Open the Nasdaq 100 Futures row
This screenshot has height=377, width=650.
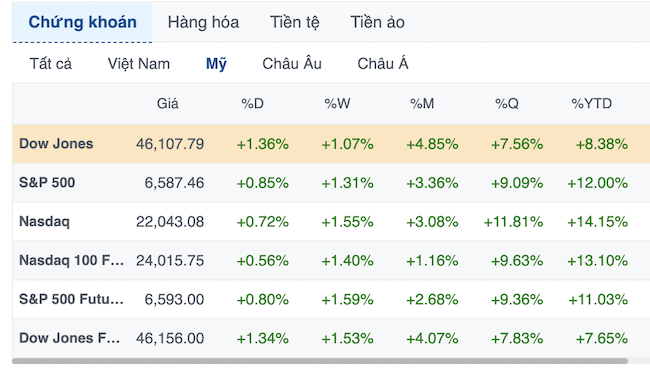[x=331, y=260]
